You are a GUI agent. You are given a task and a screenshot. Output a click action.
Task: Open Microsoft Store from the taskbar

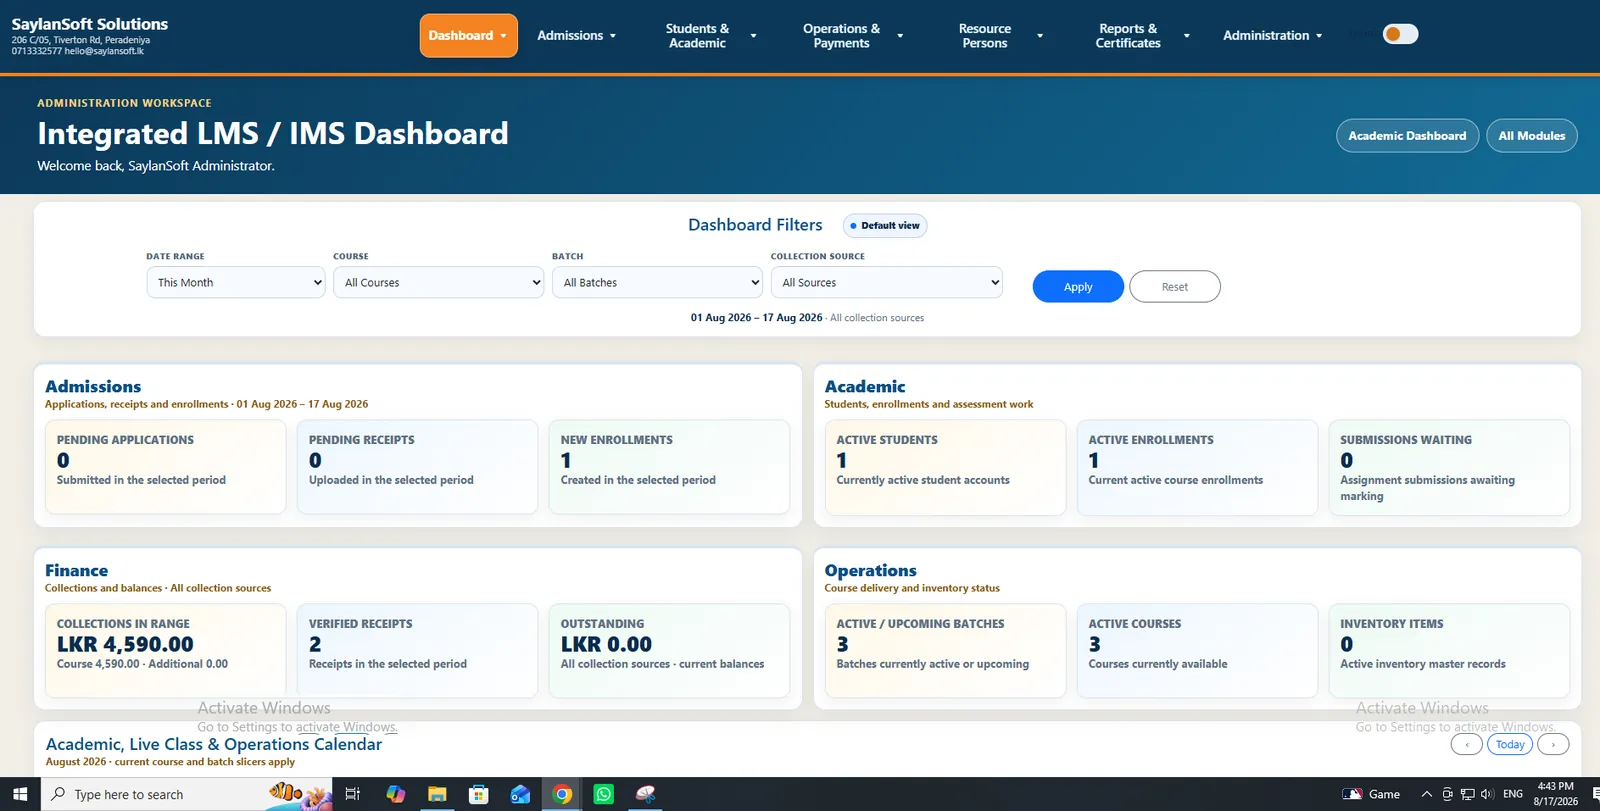pos(479,794)
